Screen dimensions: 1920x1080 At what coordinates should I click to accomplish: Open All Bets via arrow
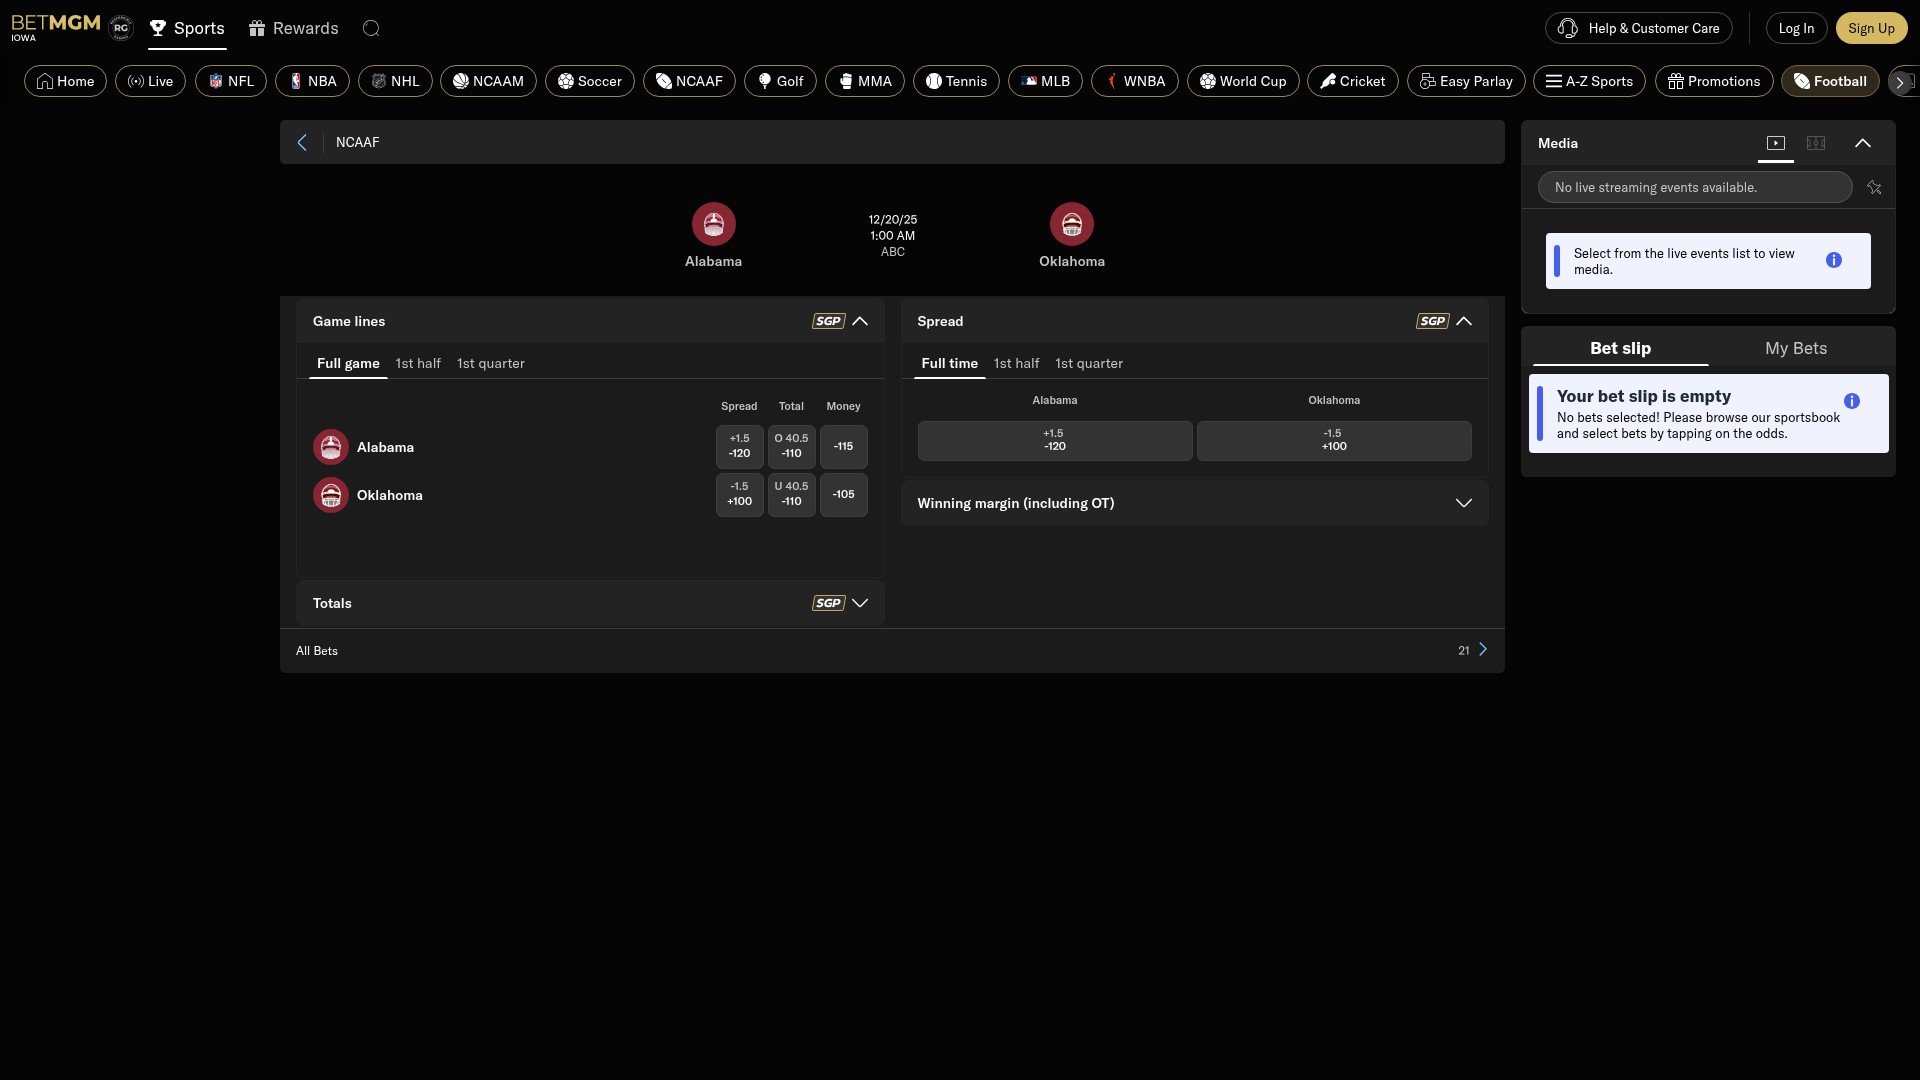[1483, 650]
